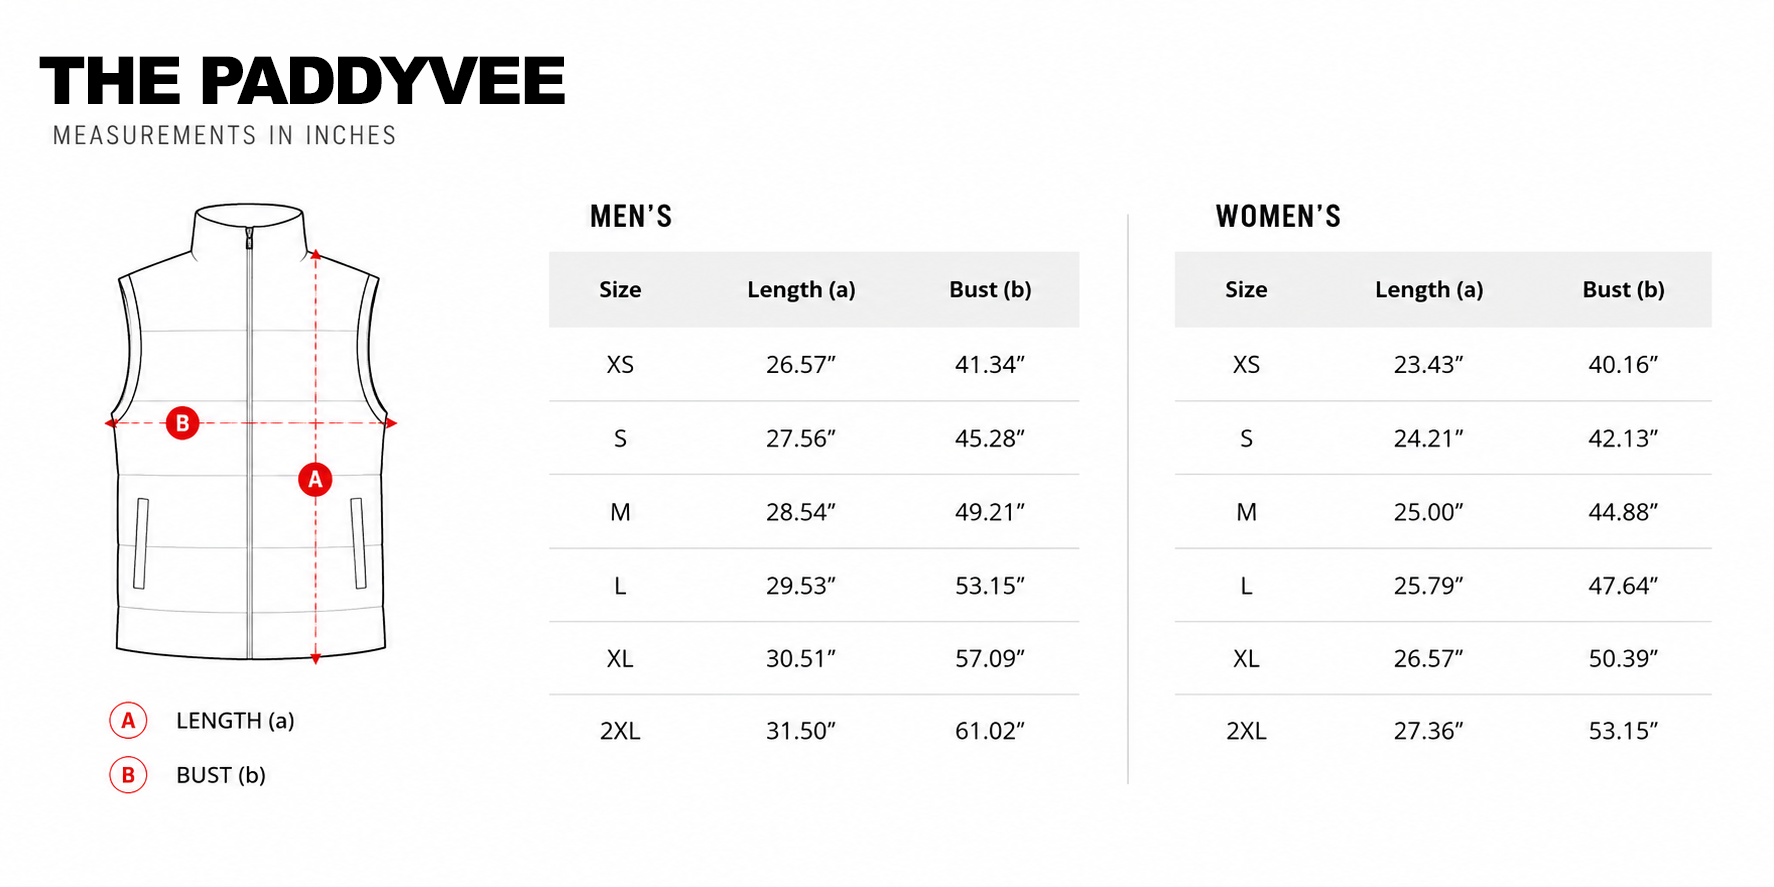Click the left pocket on the vest drawing
Screen dimensions: 1774x887
tap(141, 543)
